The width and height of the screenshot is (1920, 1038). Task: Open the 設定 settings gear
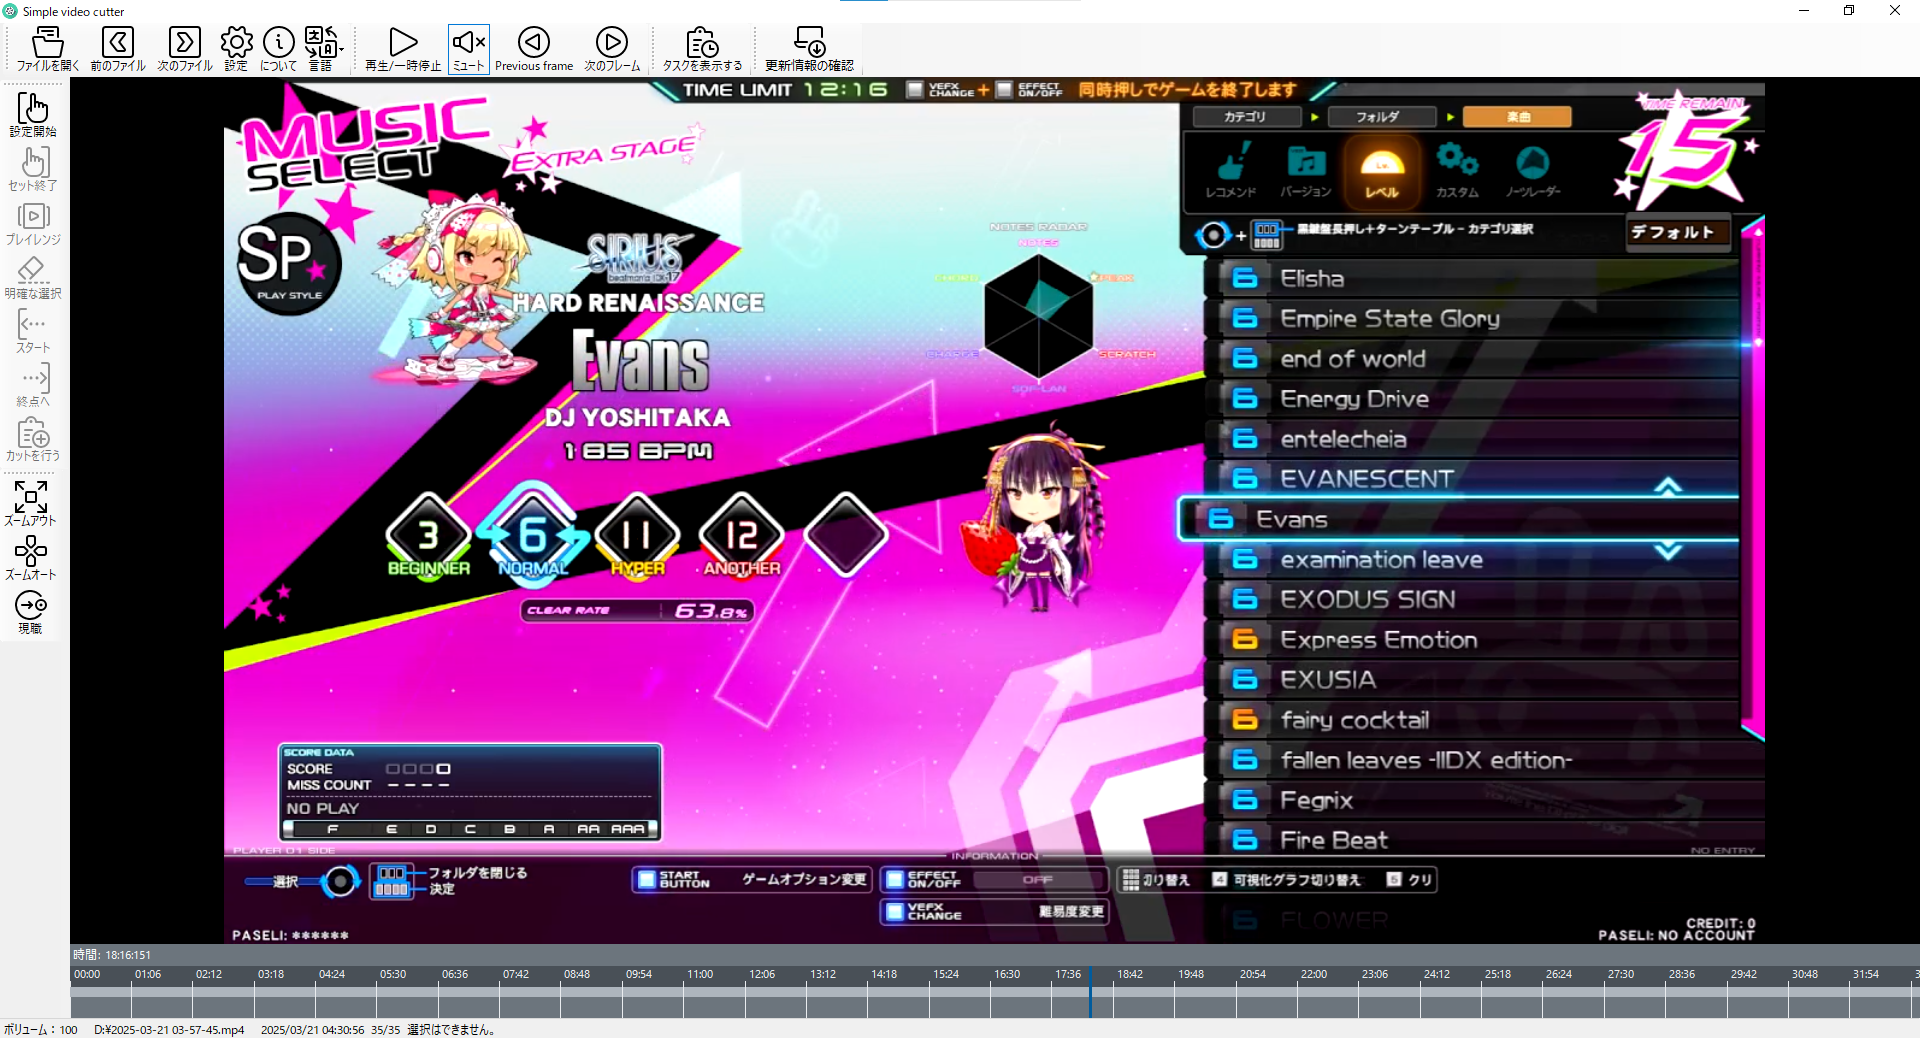(236, 49)
